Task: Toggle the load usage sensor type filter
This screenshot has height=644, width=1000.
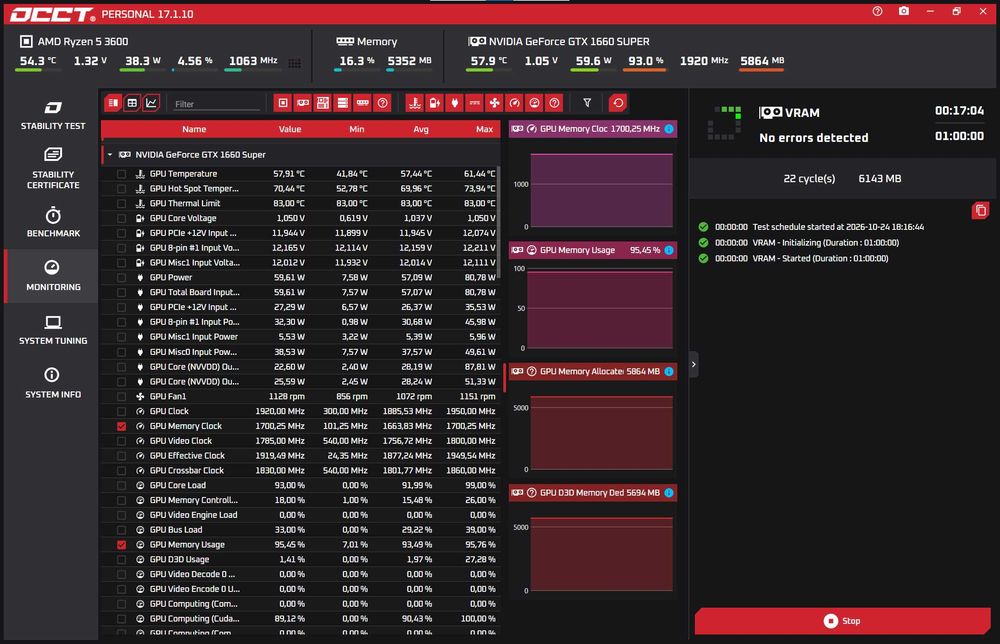Action: [534, 103]
